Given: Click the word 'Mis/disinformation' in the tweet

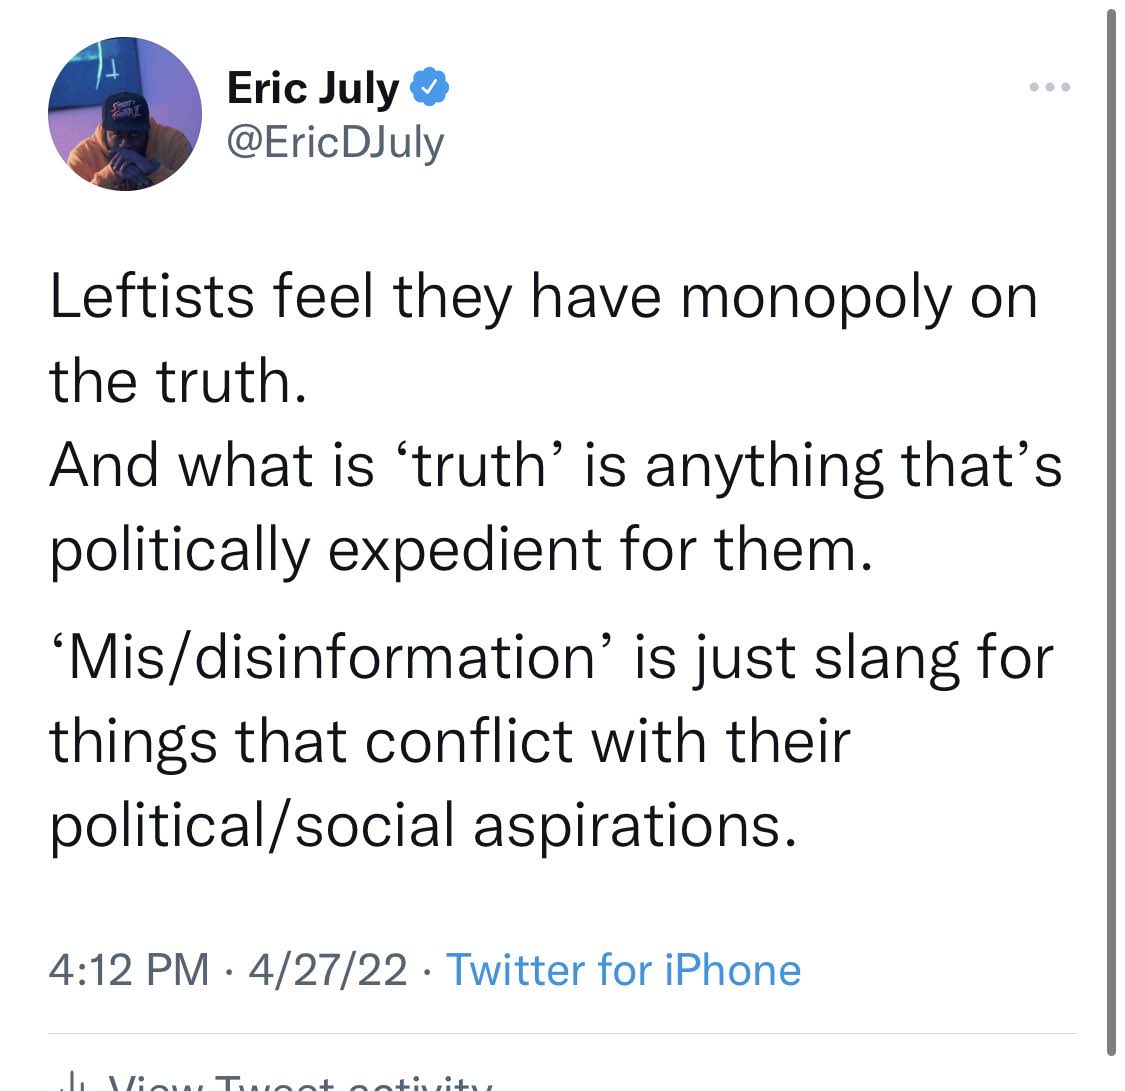Looking at the screenshot, I should coord(334,657).
